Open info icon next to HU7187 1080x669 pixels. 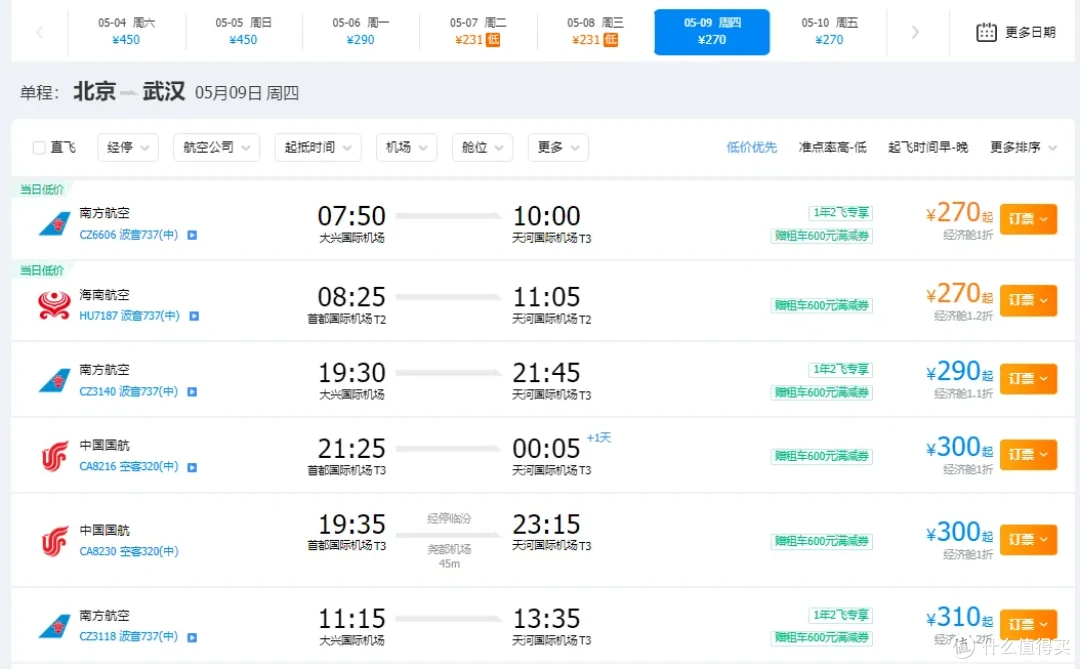click(x=194, y=316)
